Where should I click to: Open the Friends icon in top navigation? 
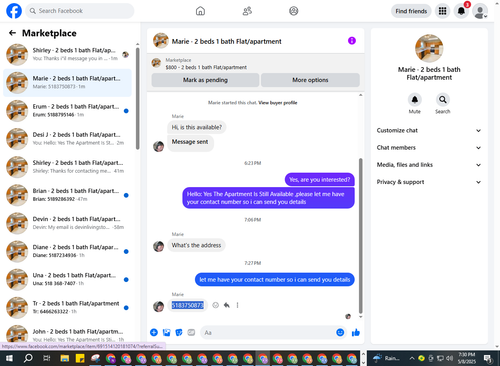pos(247,11)
